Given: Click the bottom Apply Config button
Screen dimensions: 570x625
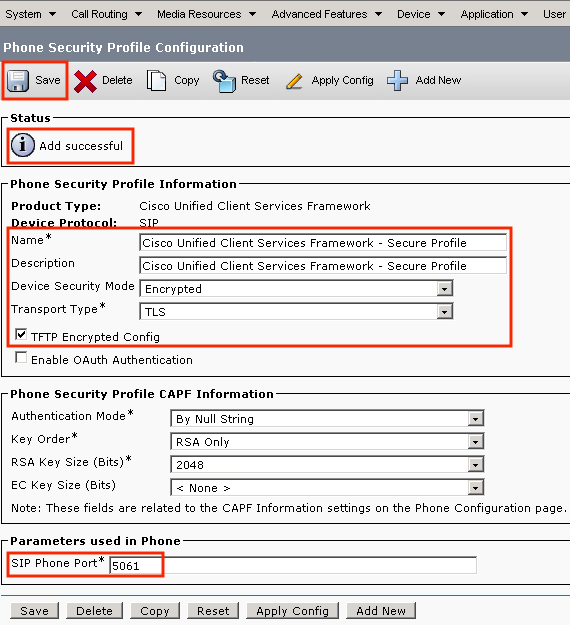Looking at the screenshot, I should pos(293,611).
